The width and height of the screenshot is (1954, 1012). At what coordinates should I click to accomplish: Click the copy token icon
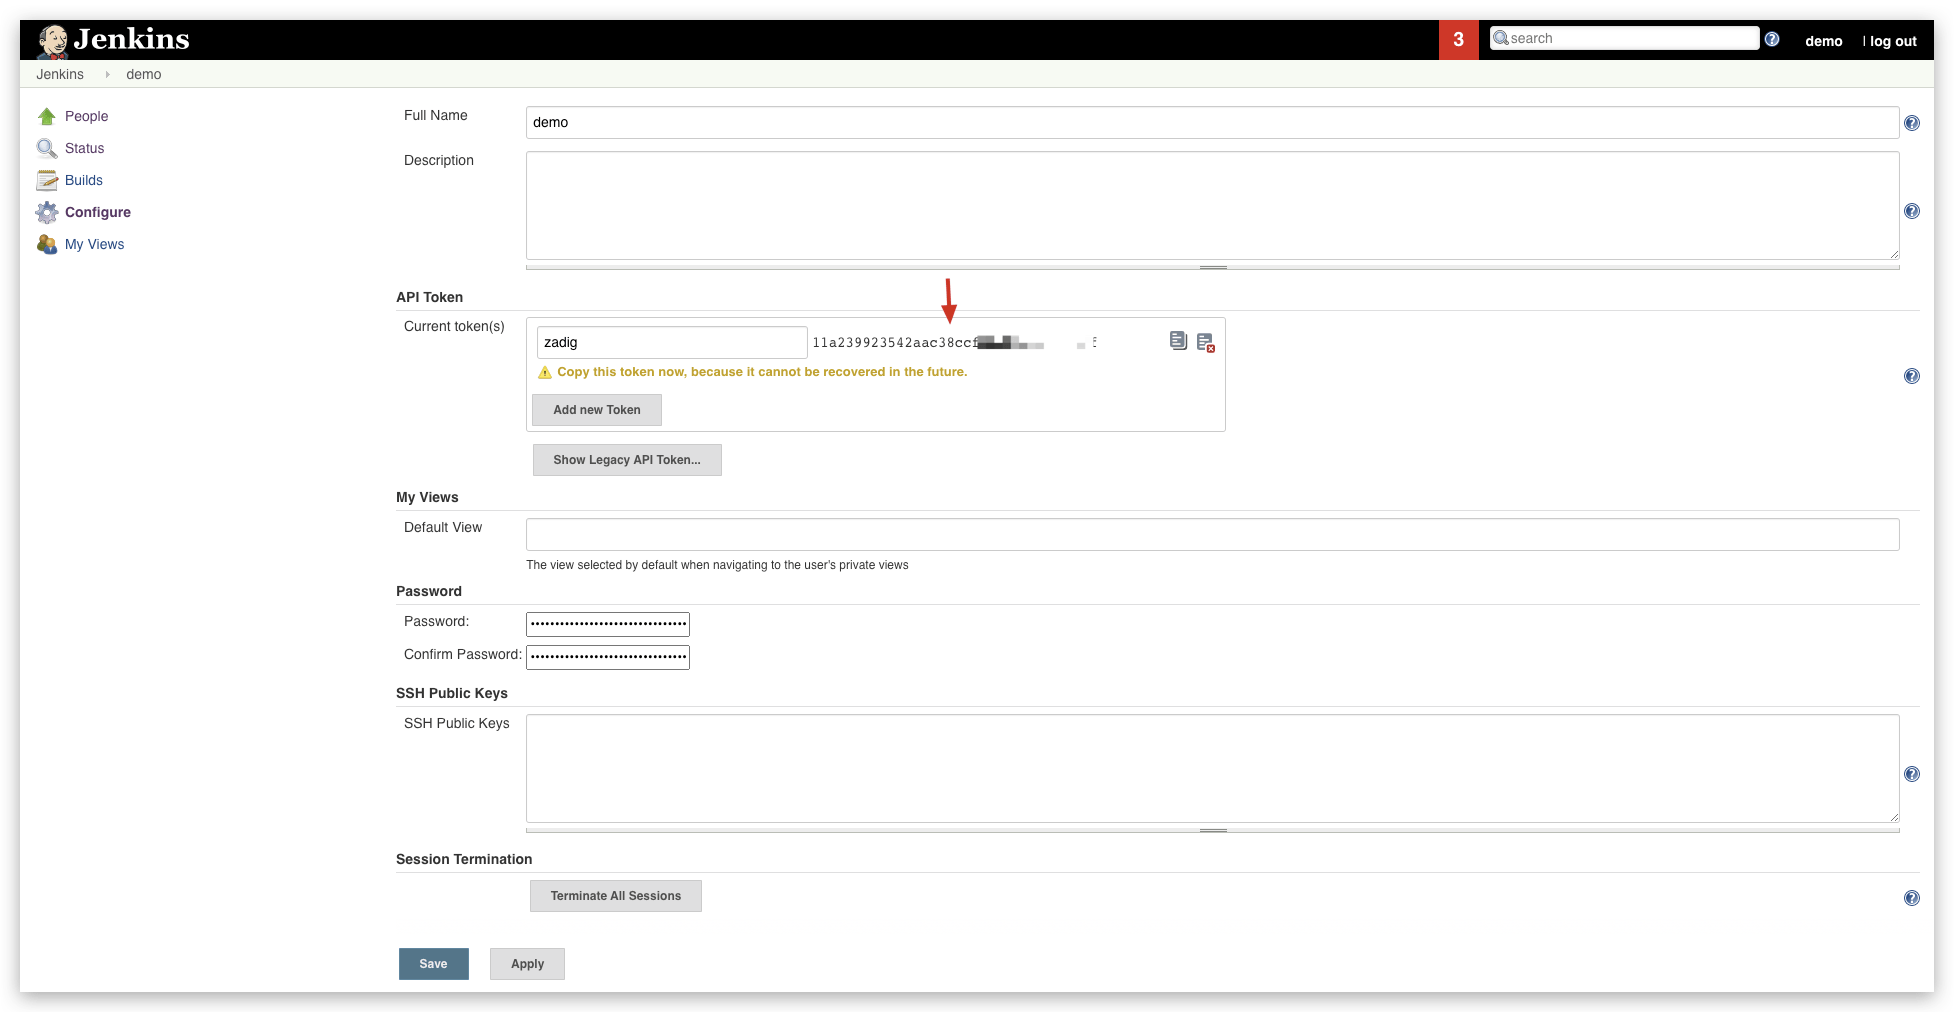point(1178,341)
